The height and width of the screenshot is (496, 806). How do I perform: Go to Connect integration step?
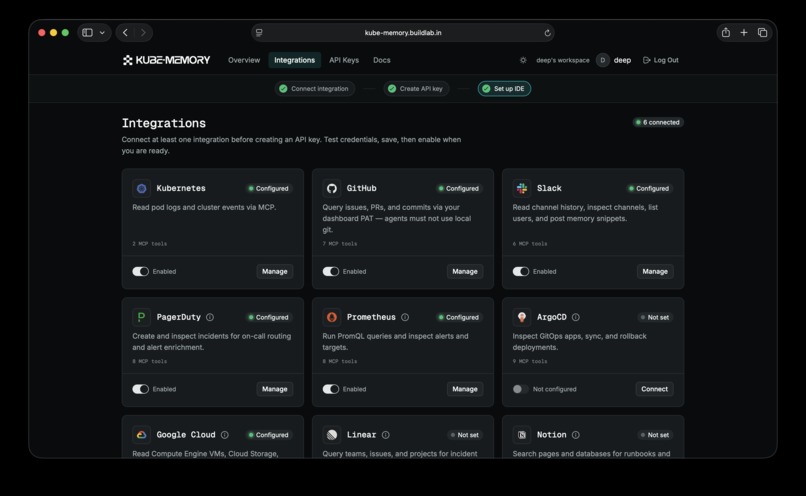[x=314, y=89]
